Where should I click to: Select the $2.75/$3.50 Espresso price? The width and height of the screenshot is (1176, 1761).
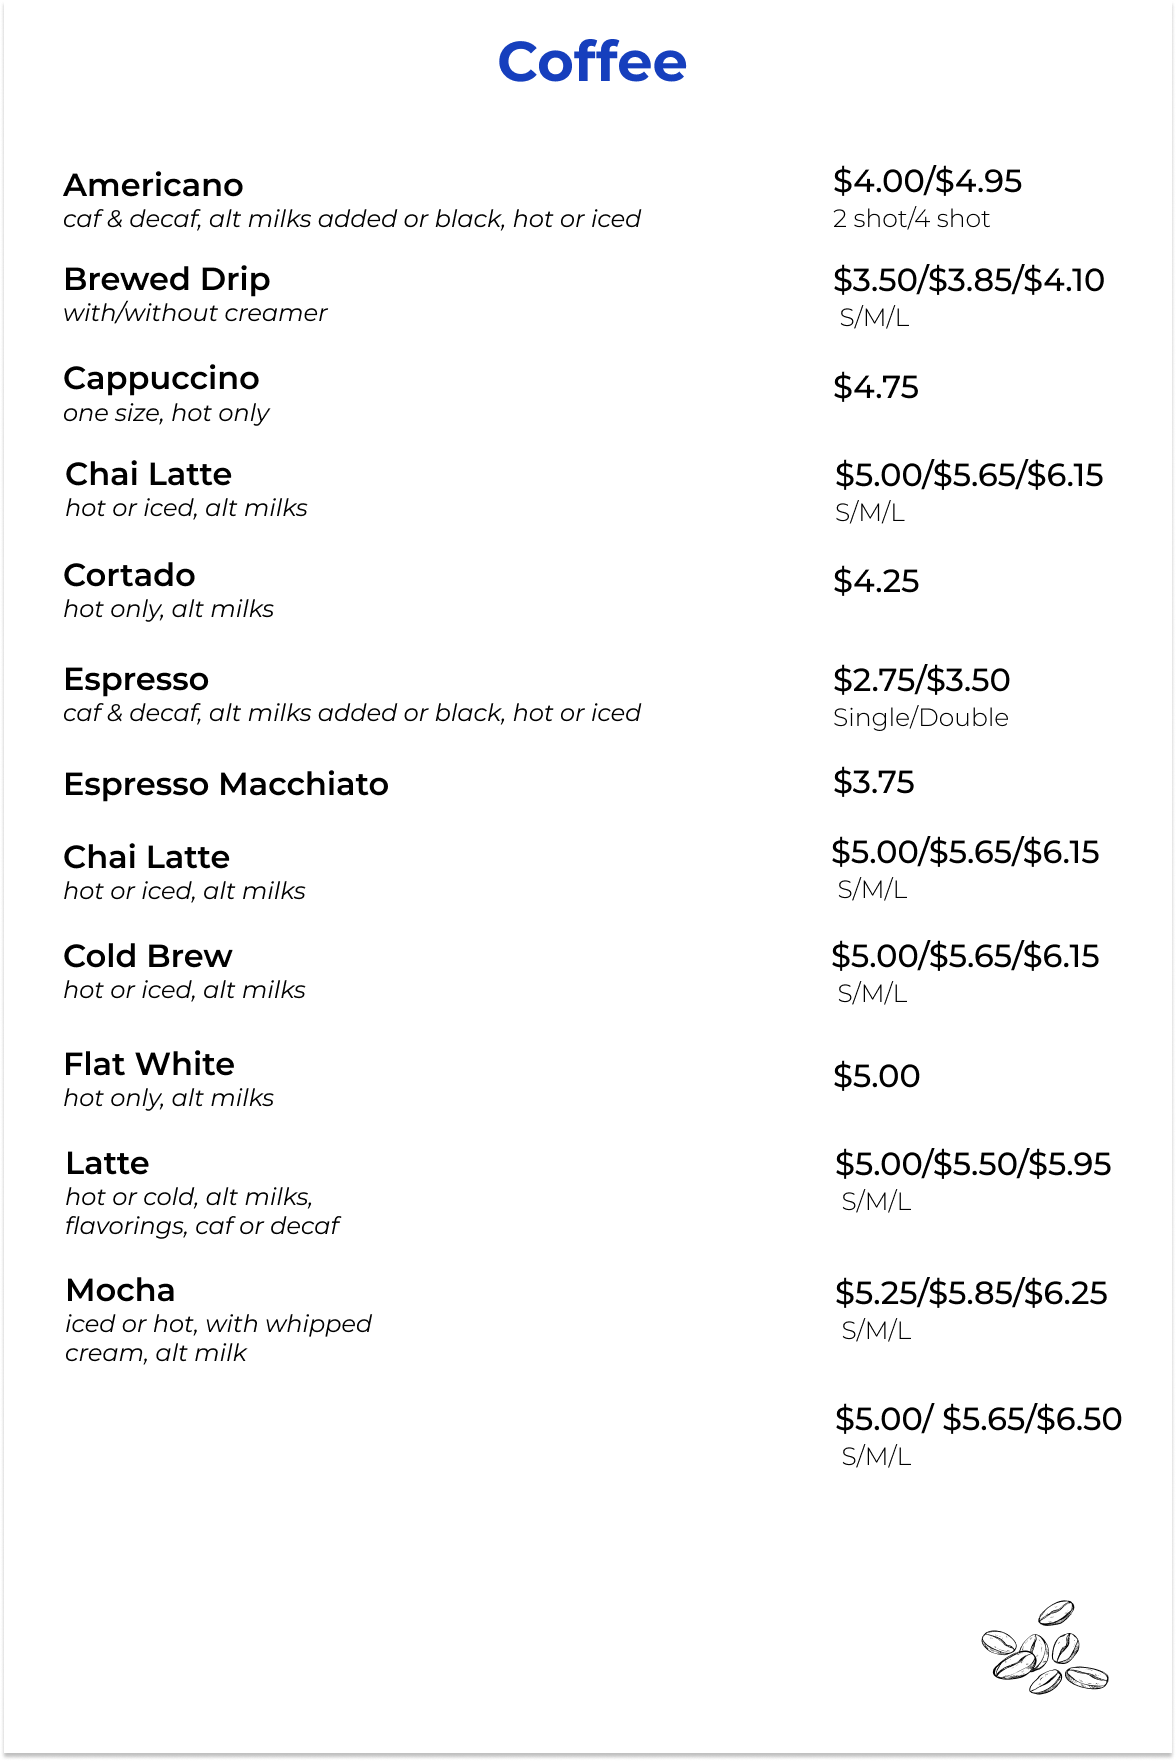[921, 680]
